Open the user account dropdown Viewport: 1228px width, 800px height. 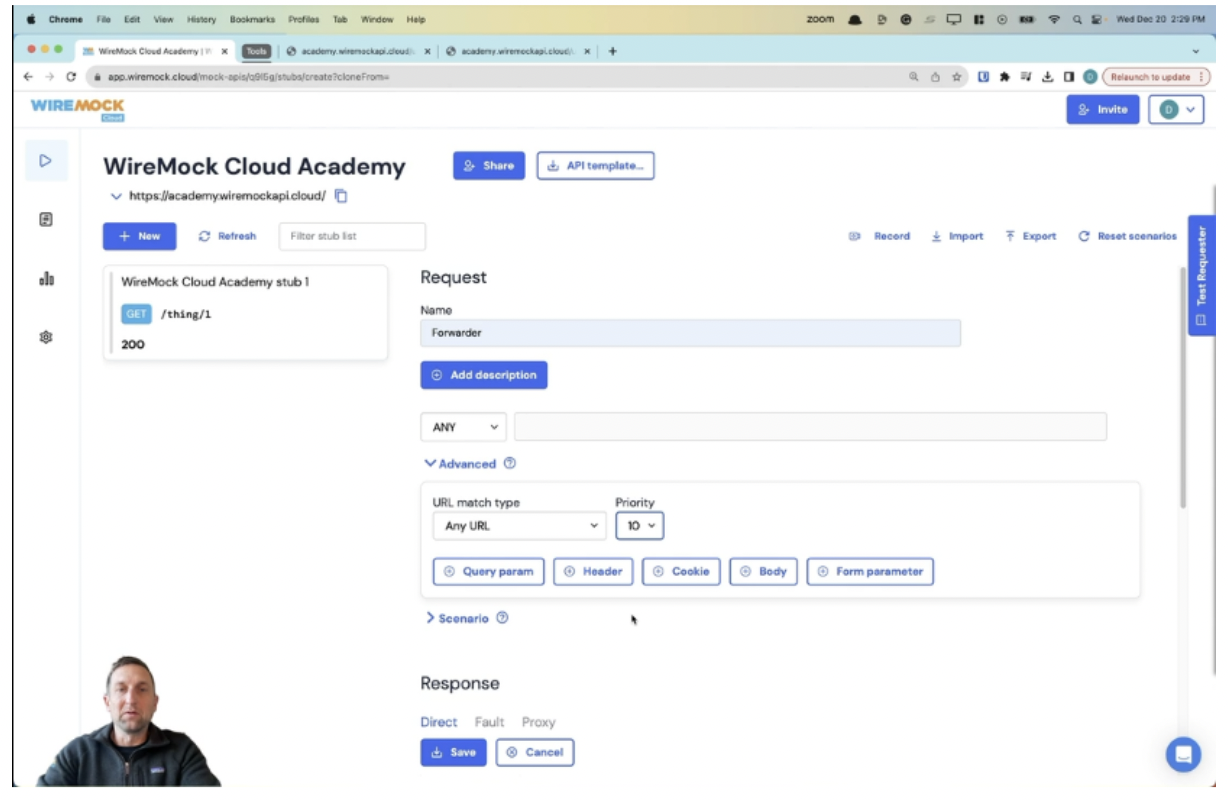[x=1175, y=110]
